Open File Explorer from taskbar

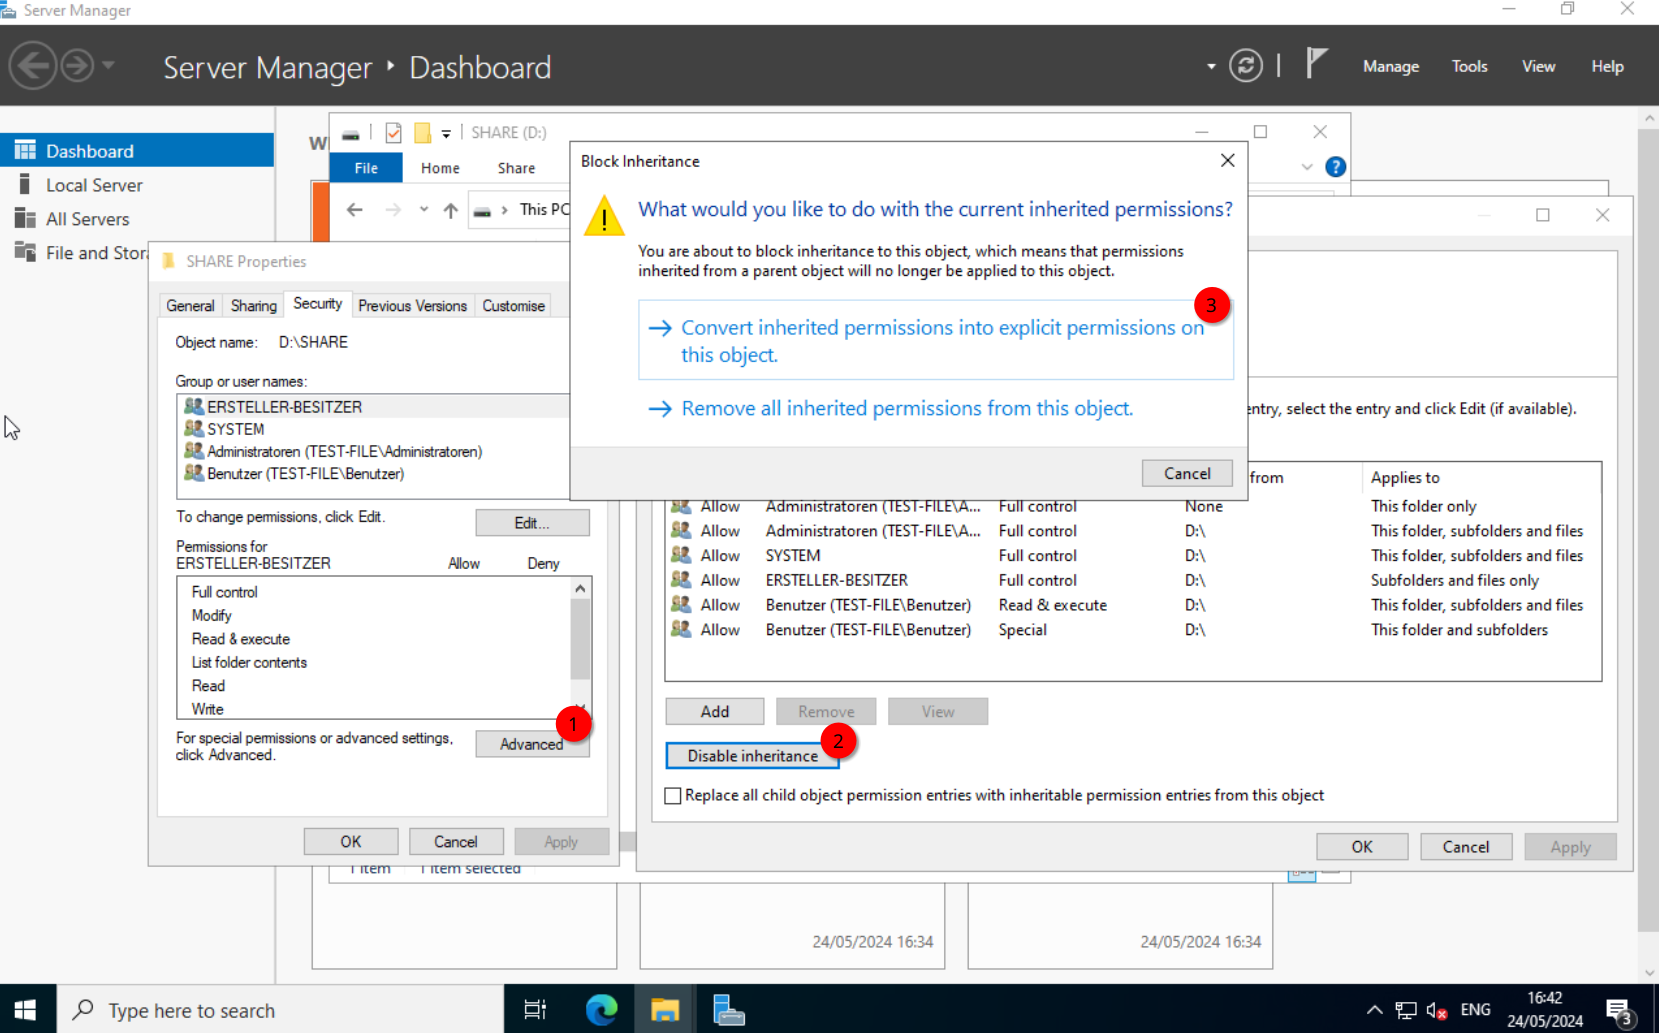pyautogui.click(x=665, y=1010)
